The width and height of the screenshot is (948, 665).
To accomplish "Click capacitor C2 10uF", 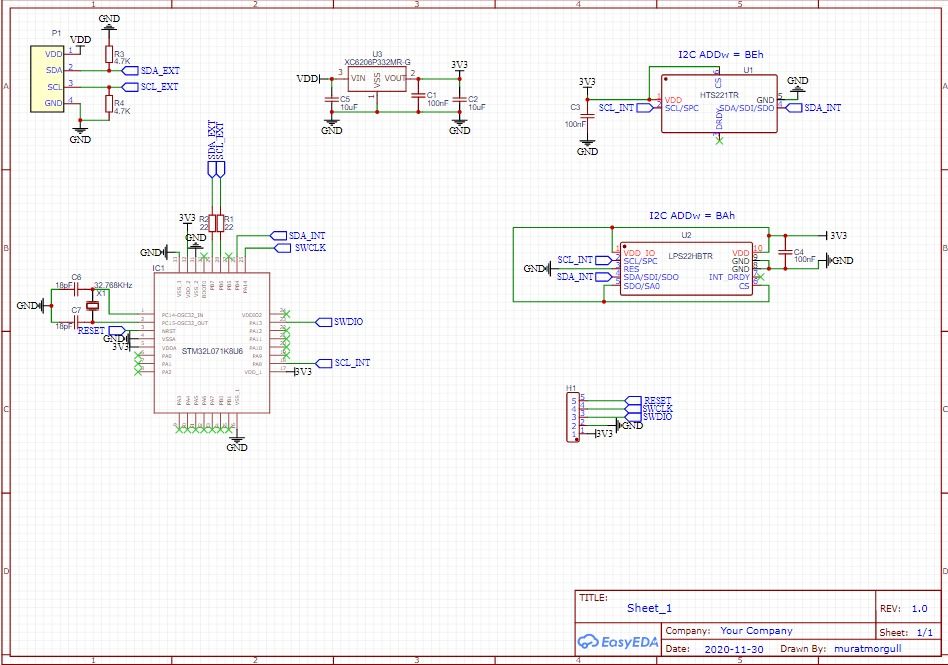I will click(459, 99).
